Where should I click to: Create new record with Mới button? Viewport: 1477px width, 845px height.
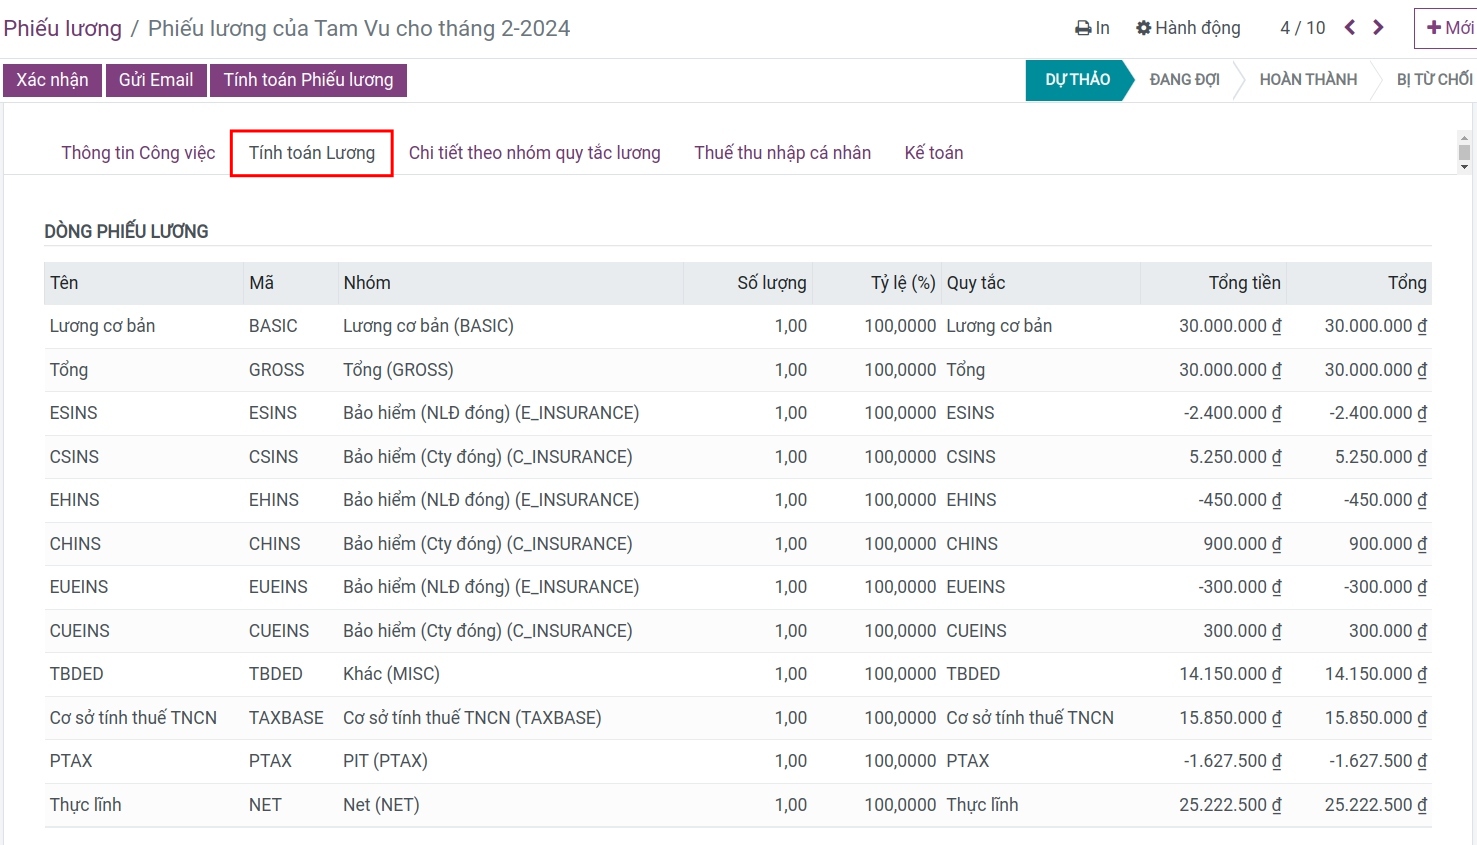pyautogui.click(x=1448, y=28)
